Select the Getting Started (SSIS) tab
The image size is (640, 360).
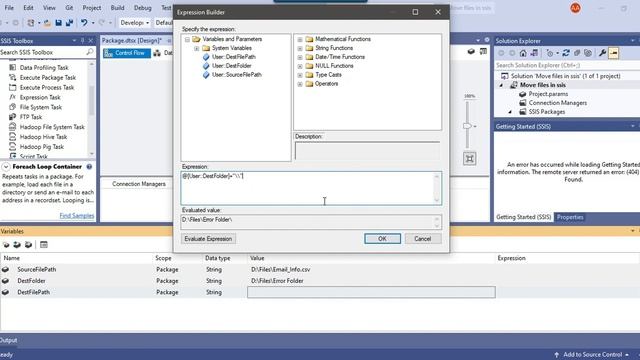523,217
